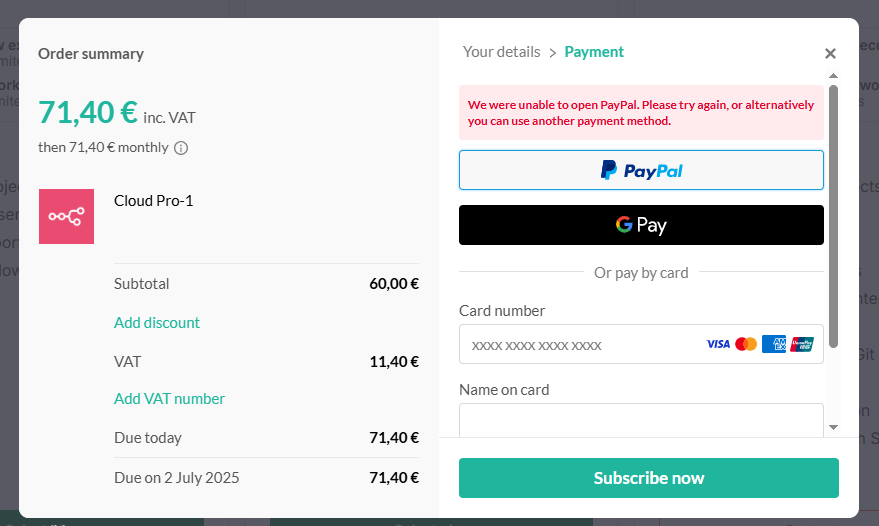879x526 pixels.
Task: Go back to Your details step
Action: [501, 52]
